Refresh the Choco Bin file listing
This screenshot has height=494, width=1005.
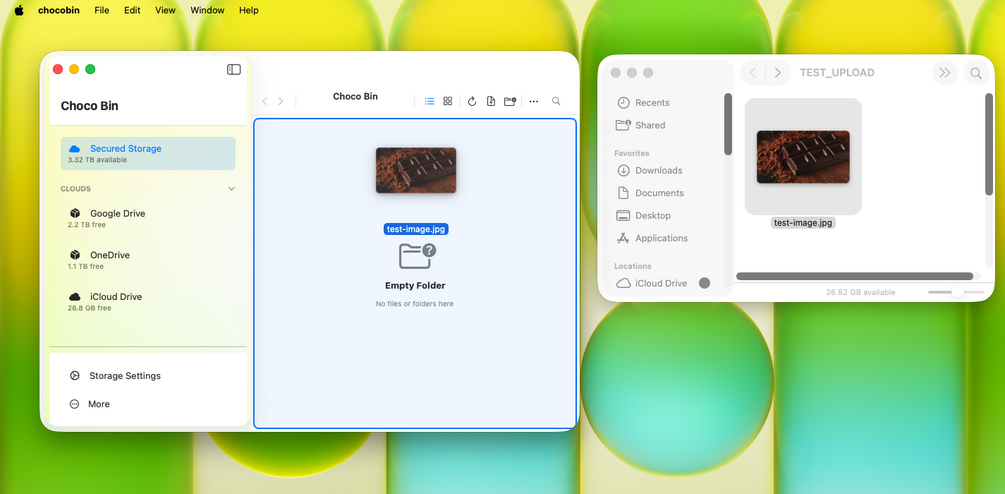point(472,101)
